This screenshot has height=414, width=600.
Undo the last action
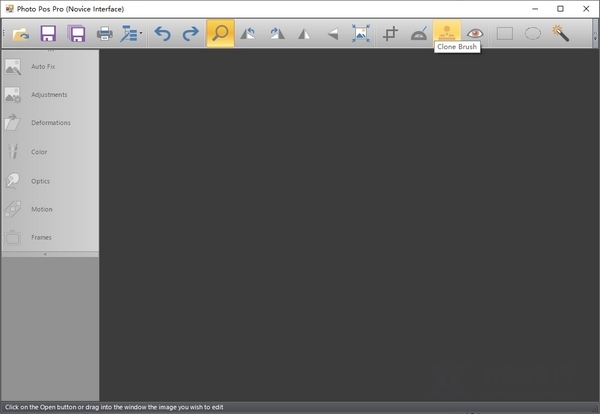[x=162, y=34]
